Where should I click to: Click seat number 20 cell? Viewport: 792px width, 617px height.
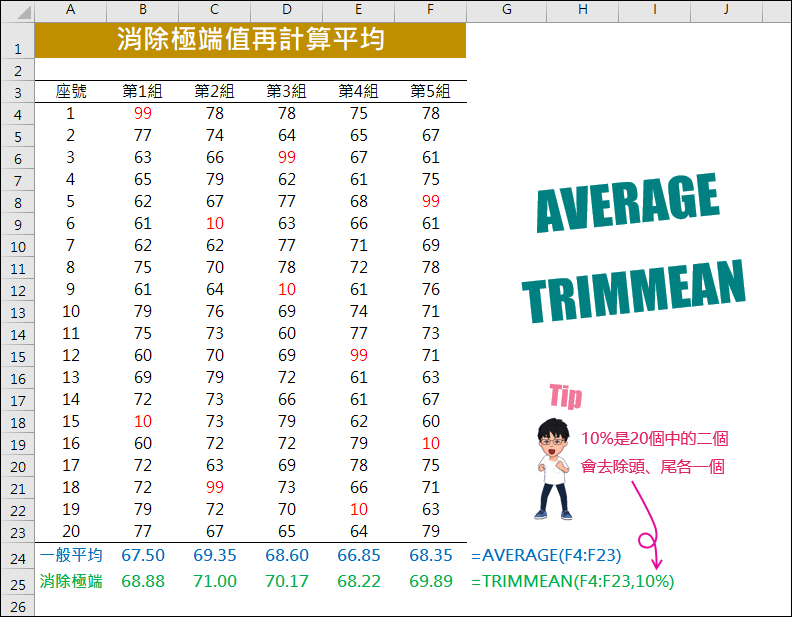71,531
